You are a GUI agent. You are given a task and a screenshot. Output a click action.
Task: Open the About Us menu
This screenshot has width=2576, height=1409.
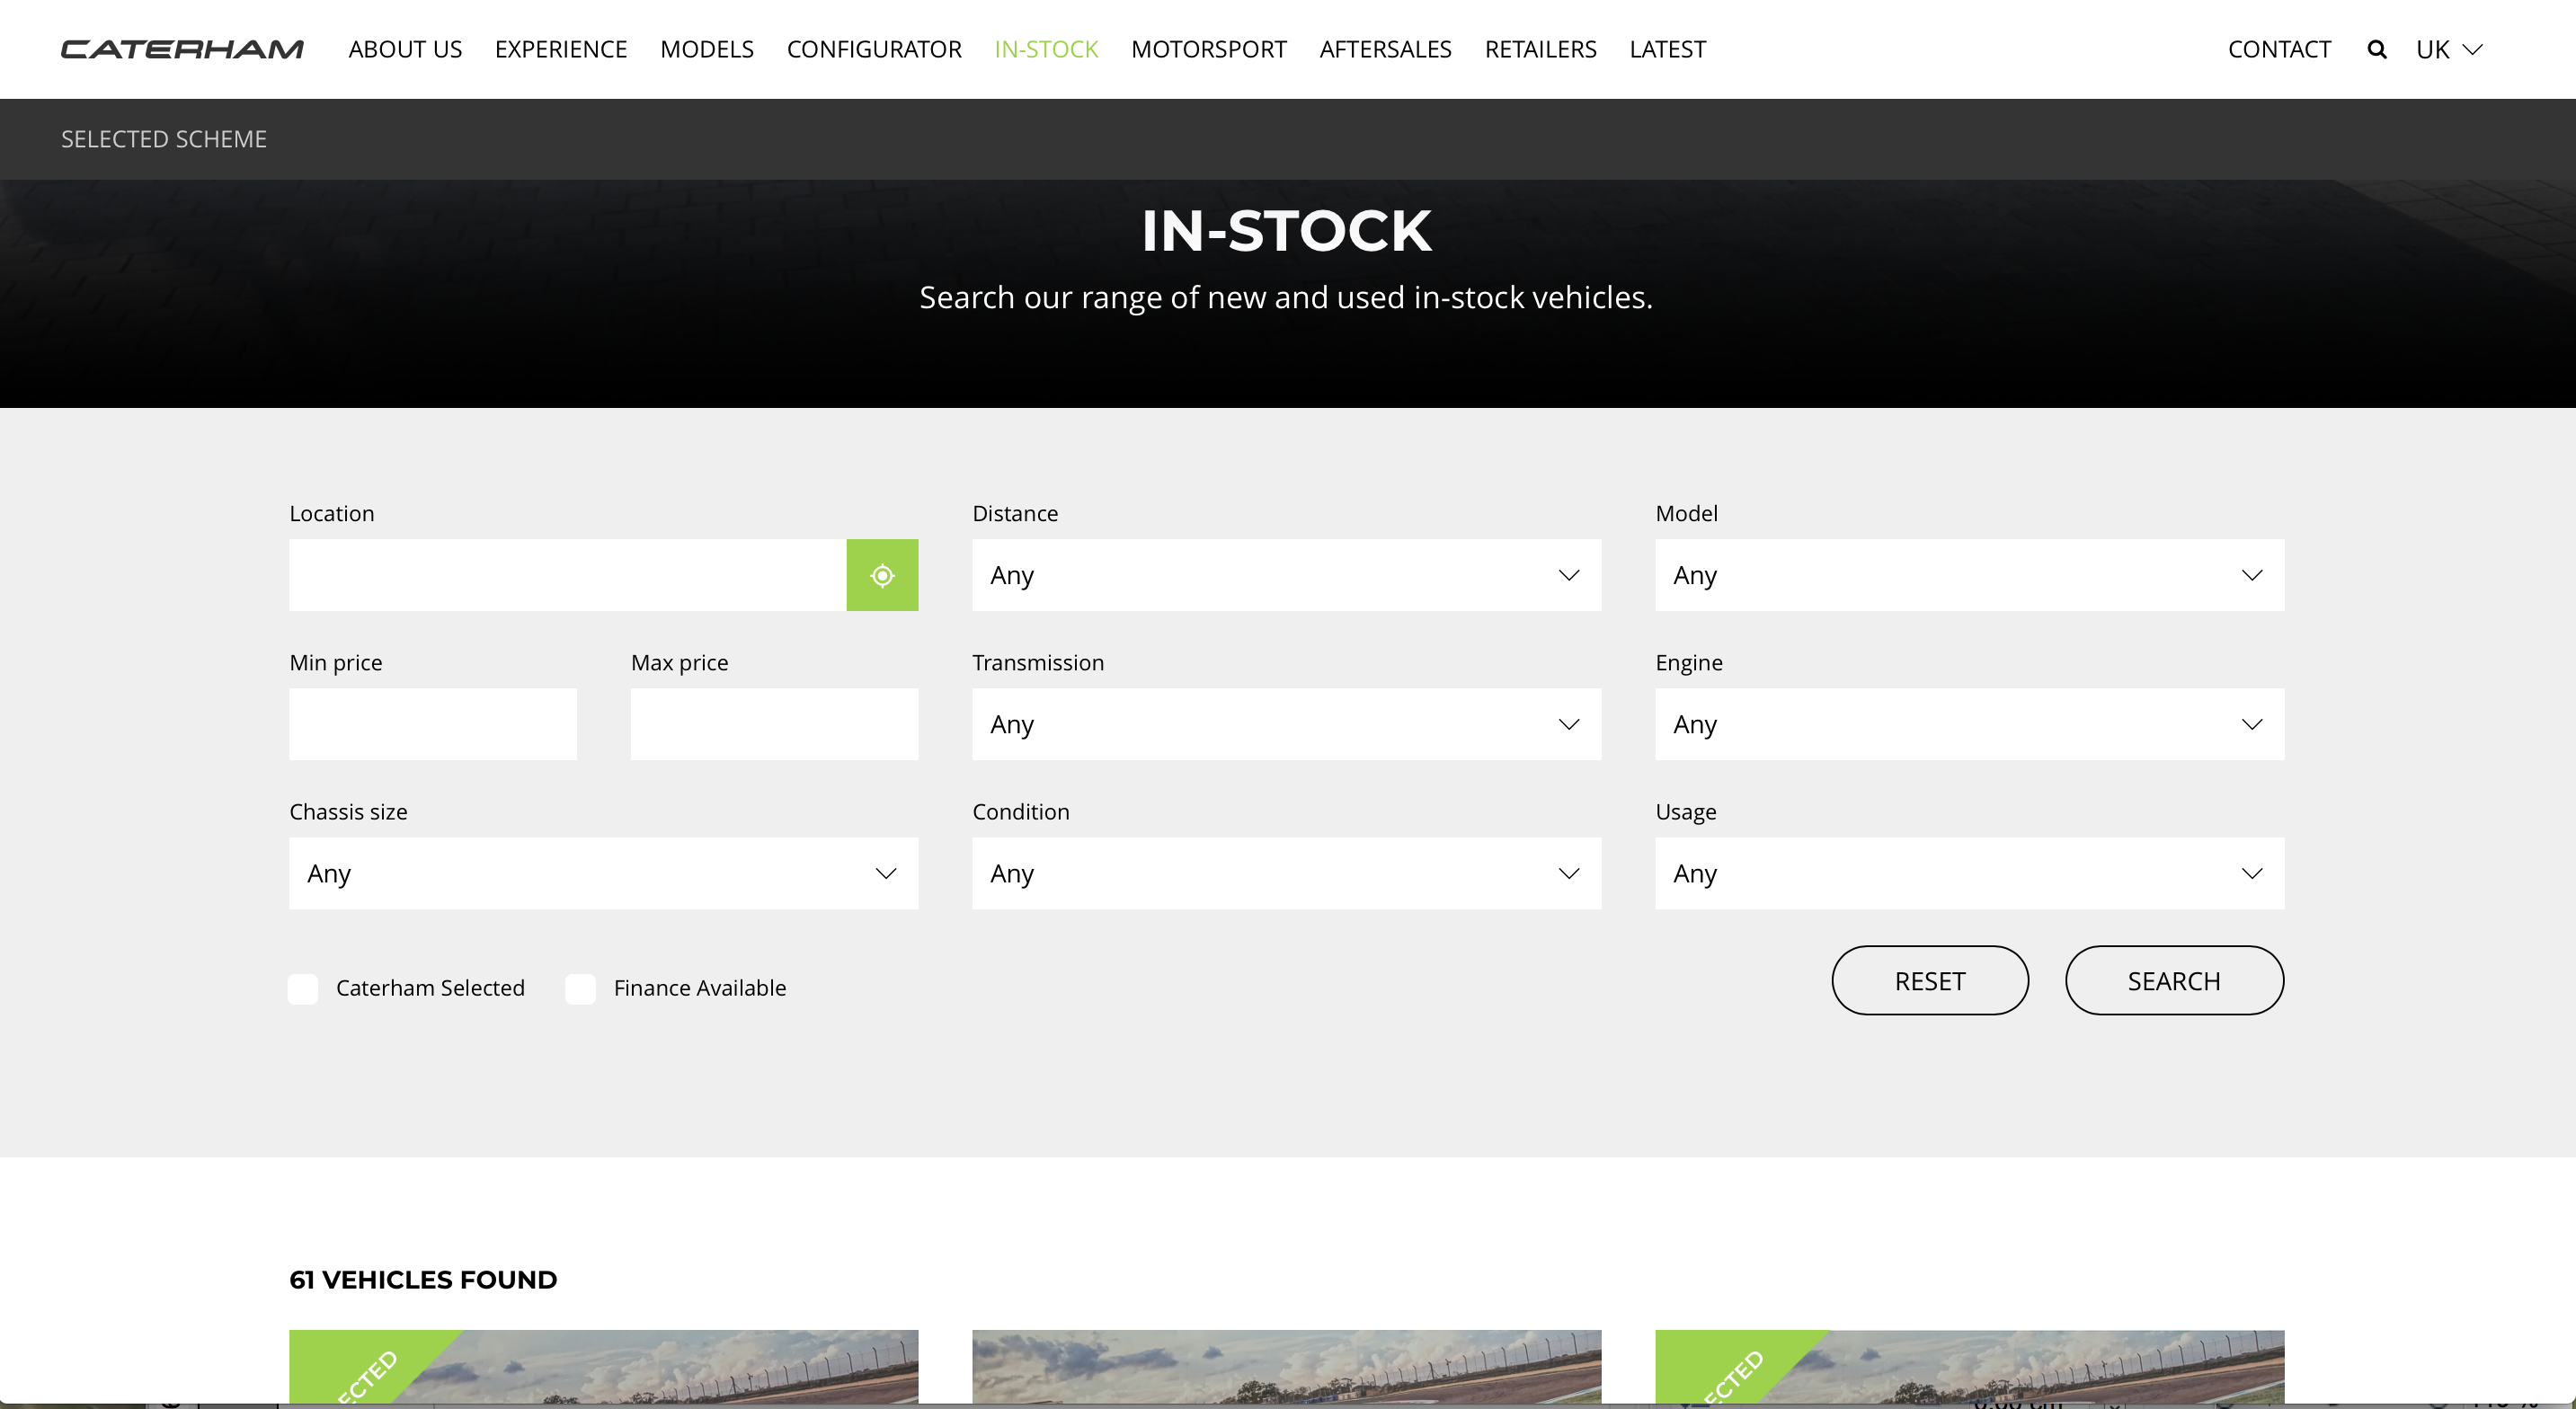(405, 49)
